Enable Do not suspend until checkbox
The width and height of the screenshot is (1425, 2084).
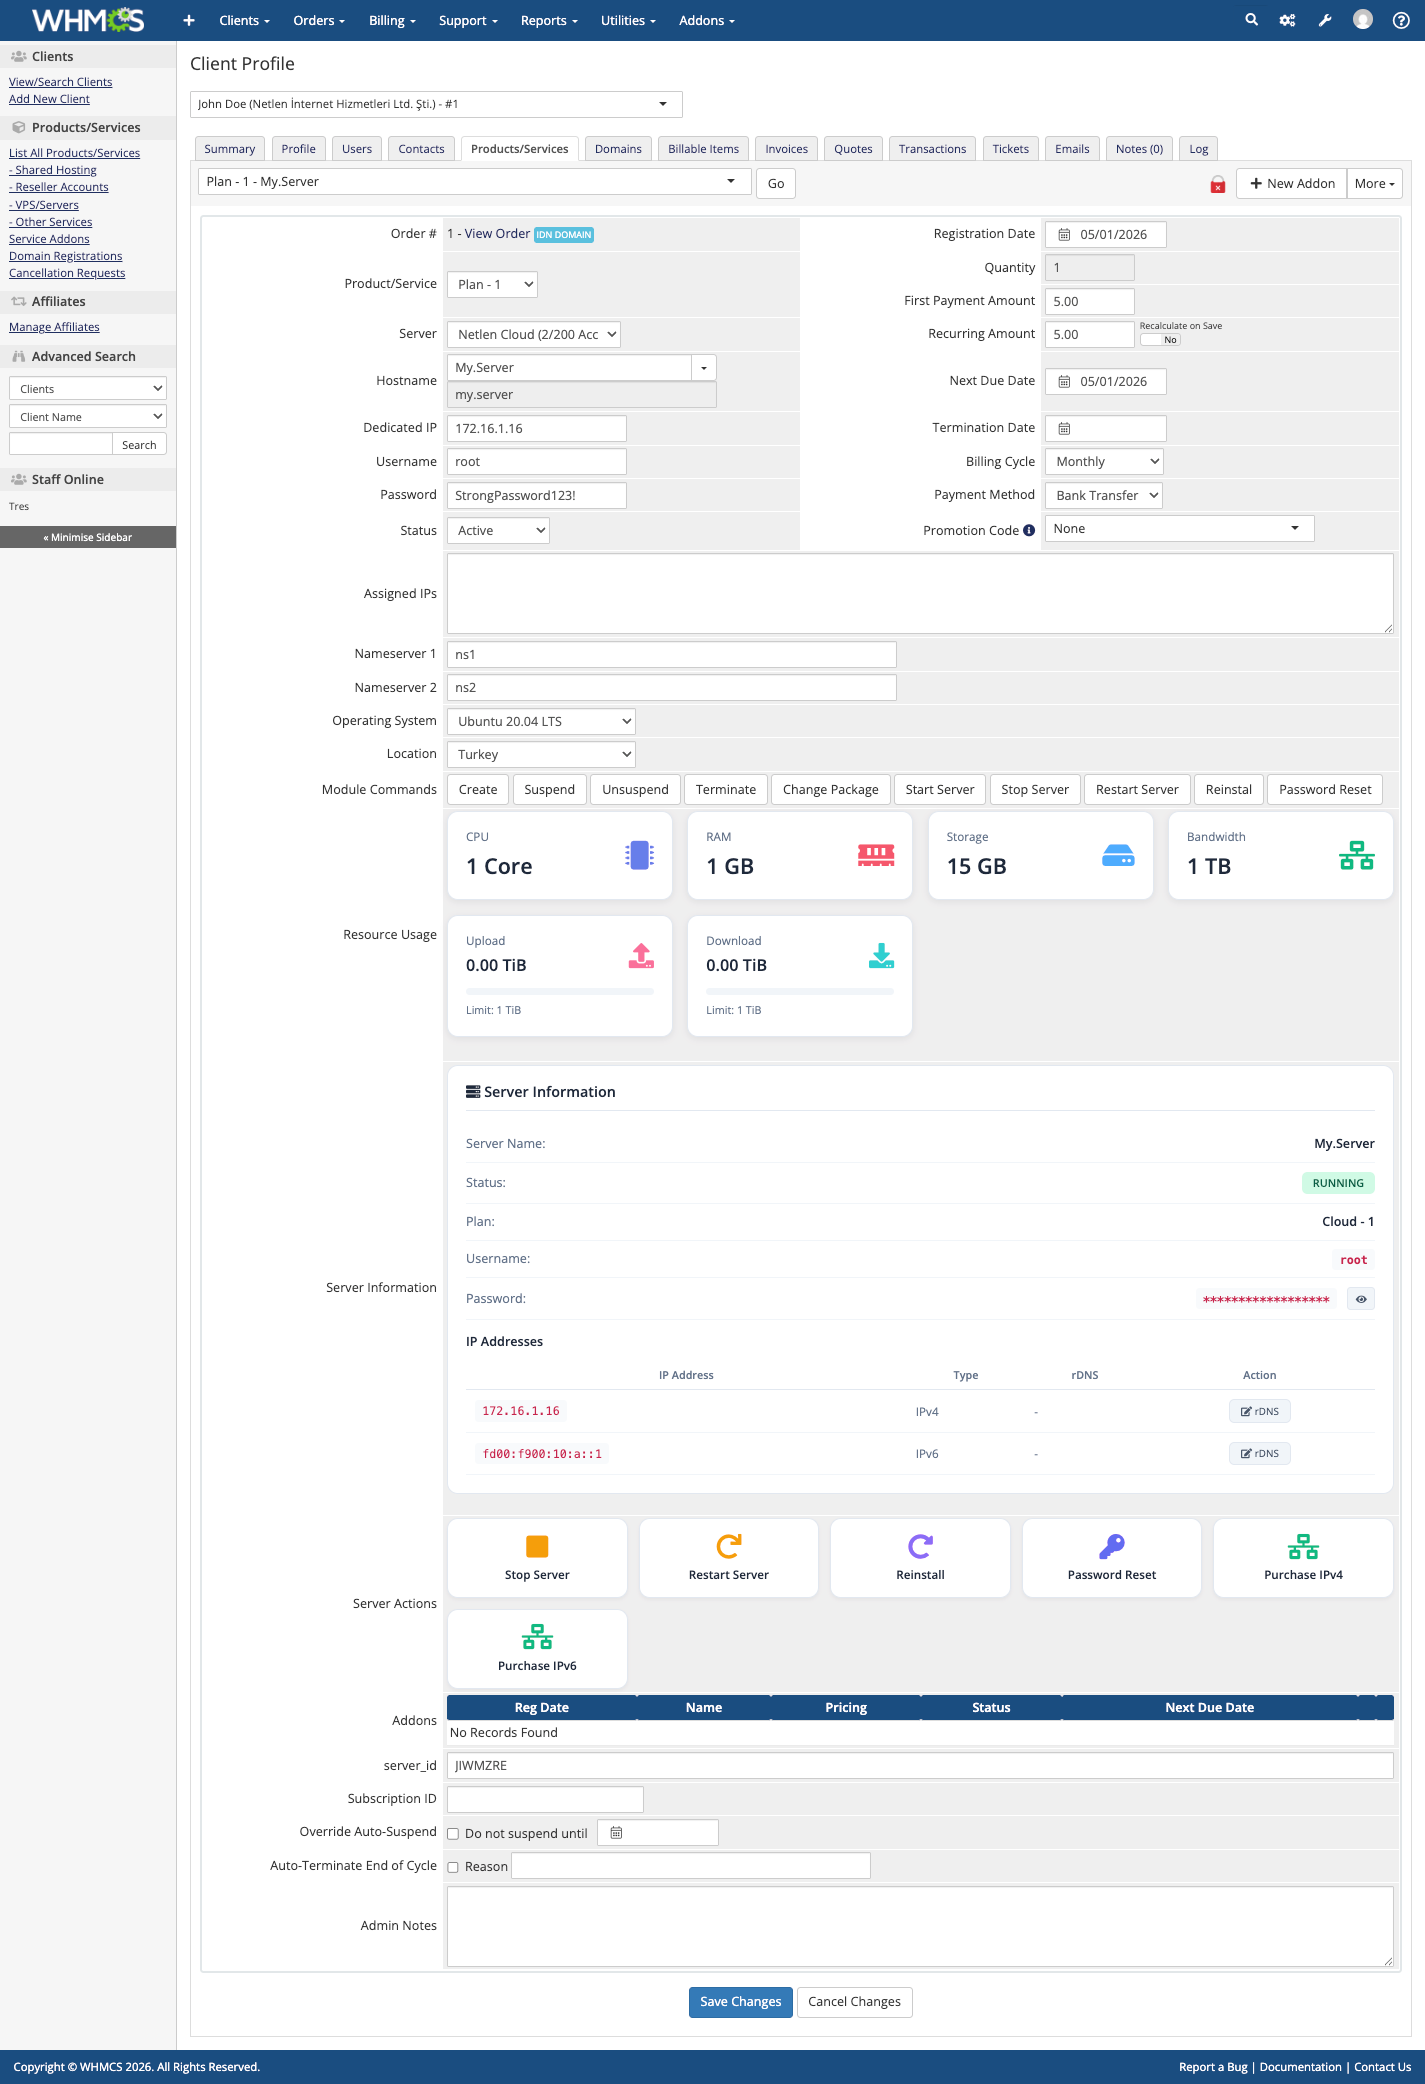(453, 1834)
